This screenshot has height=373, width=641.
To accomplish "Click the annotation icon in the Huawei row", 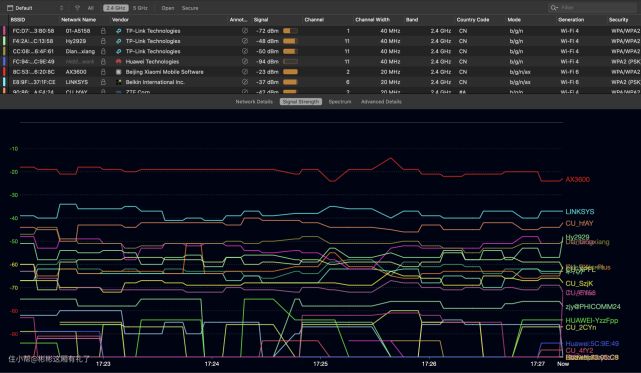I will 245,61.
